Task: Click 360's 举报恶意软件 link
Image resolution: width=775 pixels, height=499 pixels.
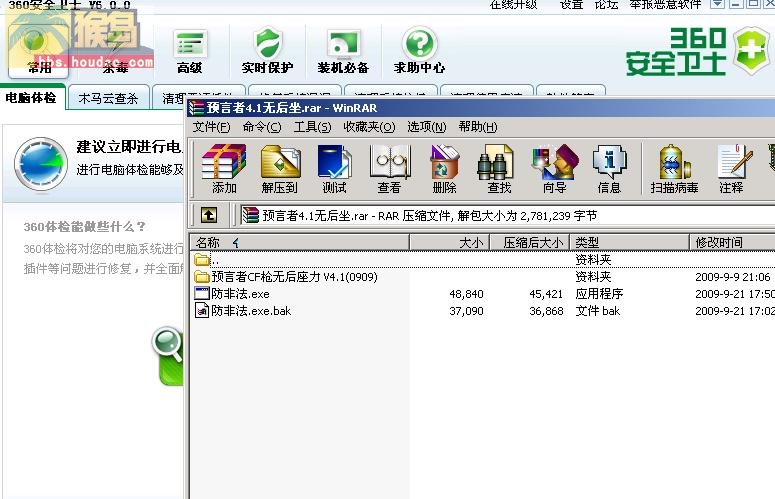Action: coord(665,4)
